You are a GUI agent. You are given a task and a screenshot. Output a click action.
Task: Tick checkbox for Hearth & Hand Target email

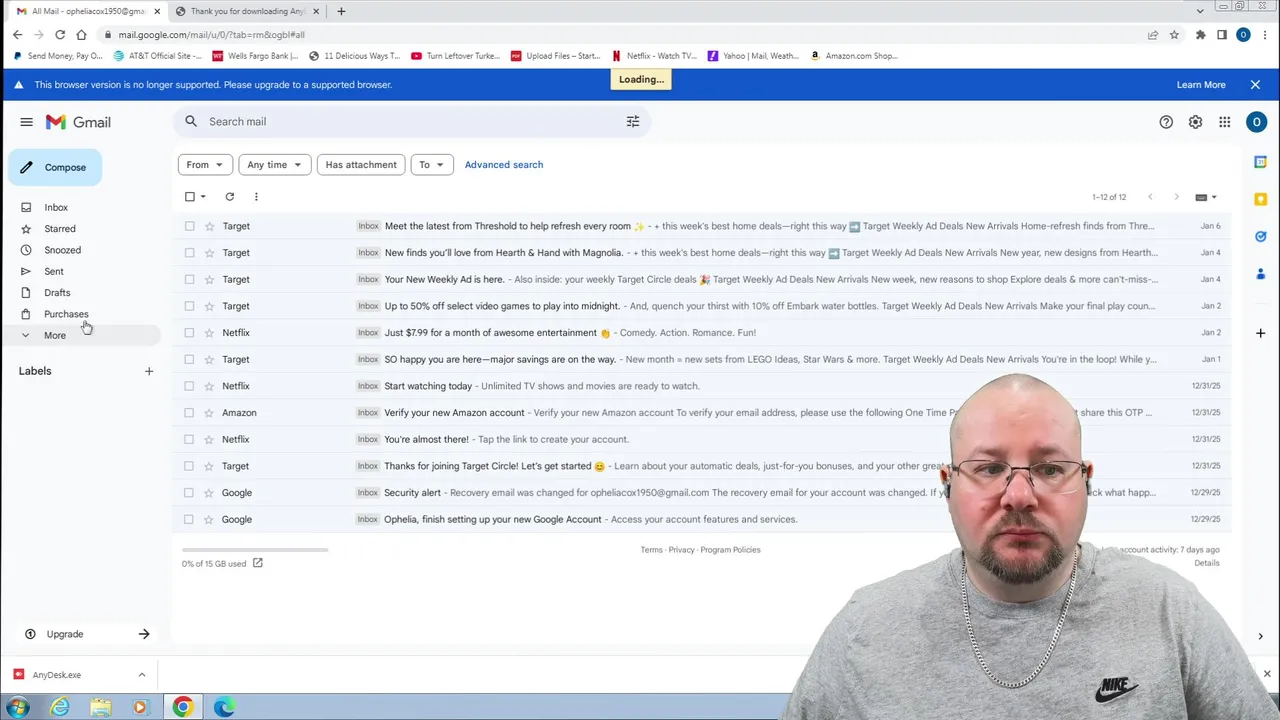coord(190,253)
